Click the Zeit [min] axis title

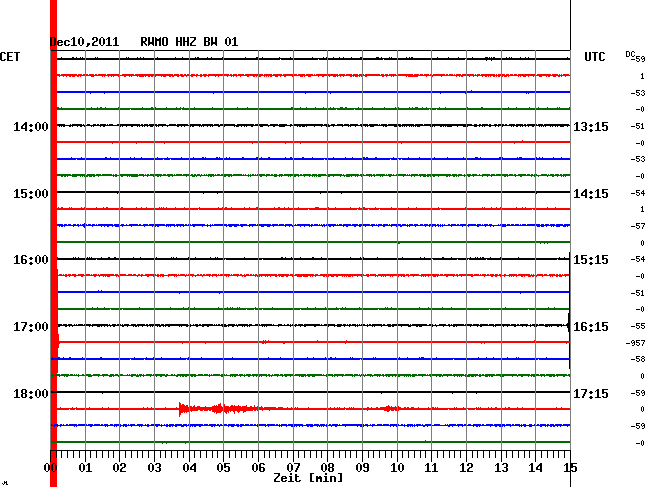[308, 478]
